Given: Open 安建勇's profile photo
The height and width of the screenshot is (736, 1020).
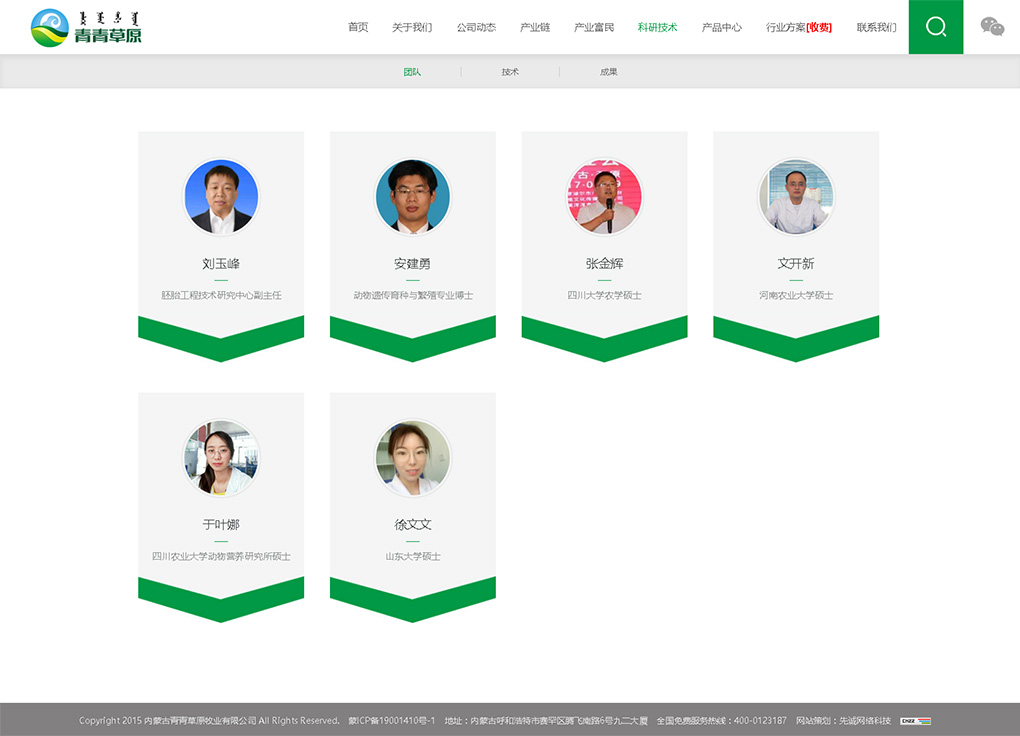Looking at the screenshot, I should click(412, 197).
